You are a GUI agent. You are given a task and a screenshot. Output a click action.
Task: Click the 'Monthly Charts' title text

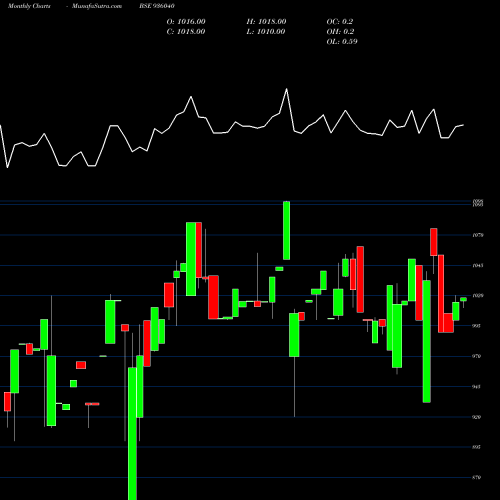pos(29,6)
